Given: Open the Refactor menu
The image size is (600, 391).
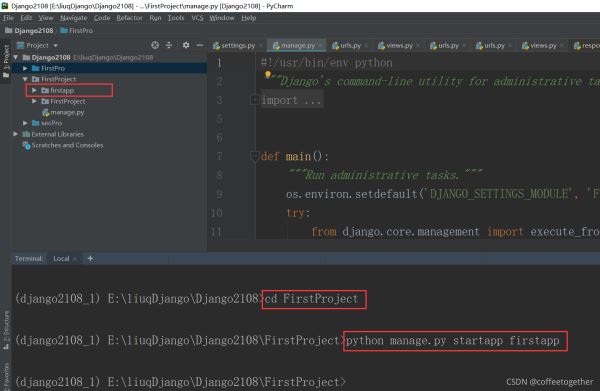Looking at the screenshot, I should coord(129,18).
